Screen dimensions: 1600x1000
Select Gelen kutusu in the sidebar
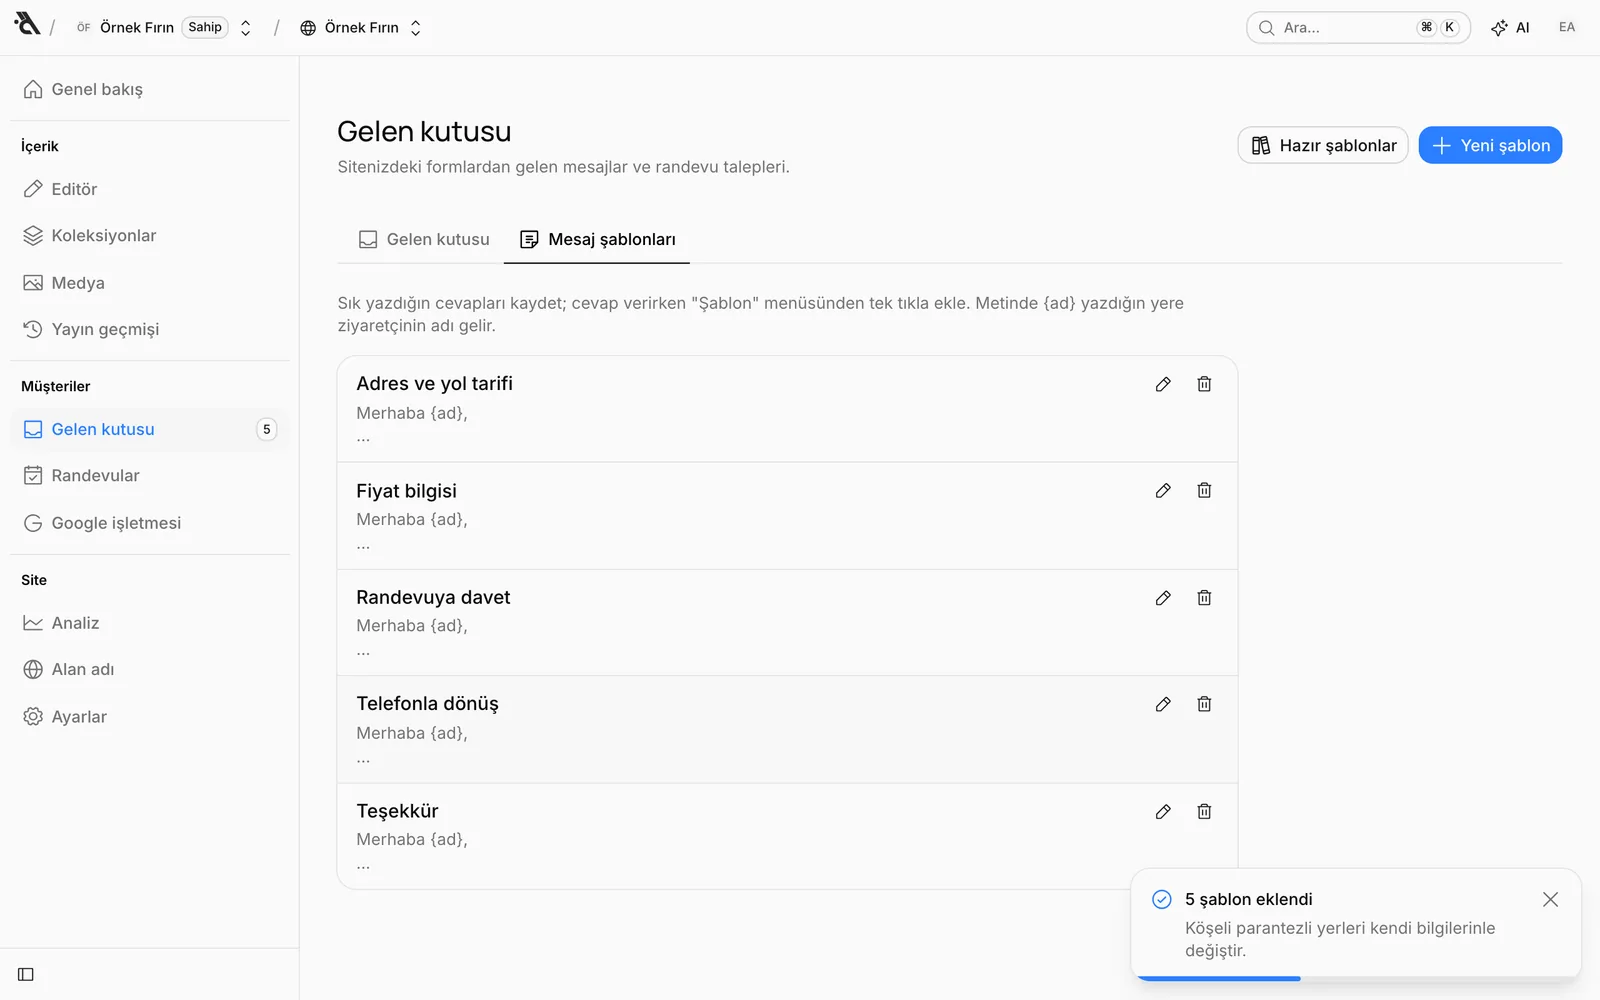click(150, 429)
